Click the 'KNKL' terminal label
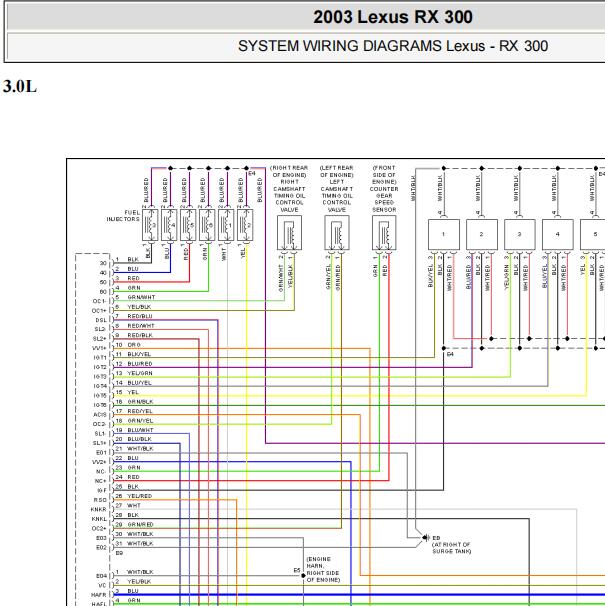This screenshot has height=606, width=605. click(99, 519)
